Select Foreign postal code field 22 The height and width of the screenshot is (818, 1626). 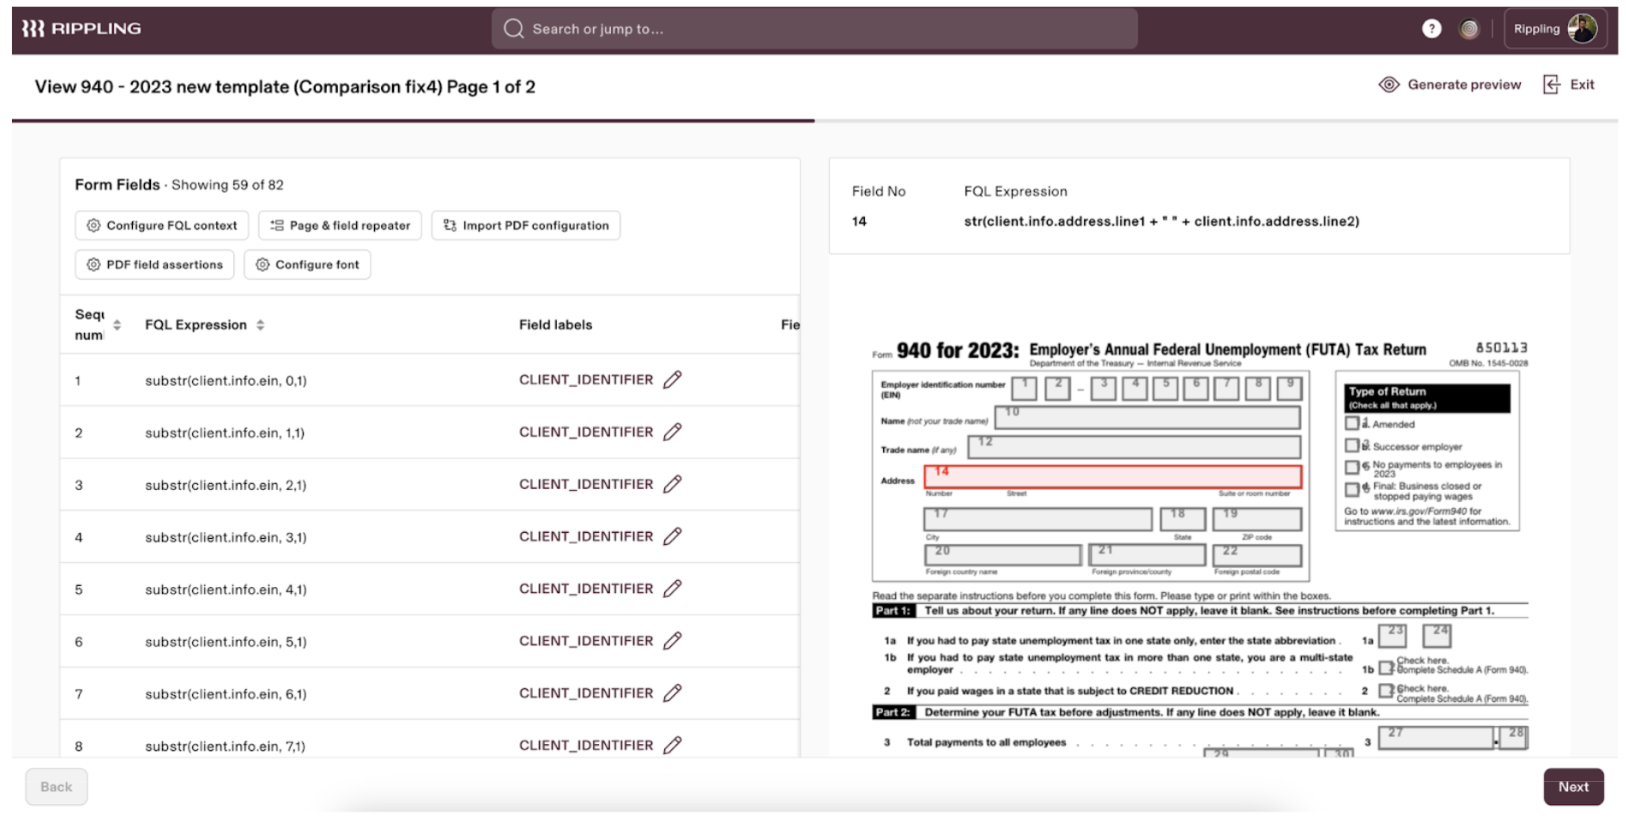[1257, 555]
